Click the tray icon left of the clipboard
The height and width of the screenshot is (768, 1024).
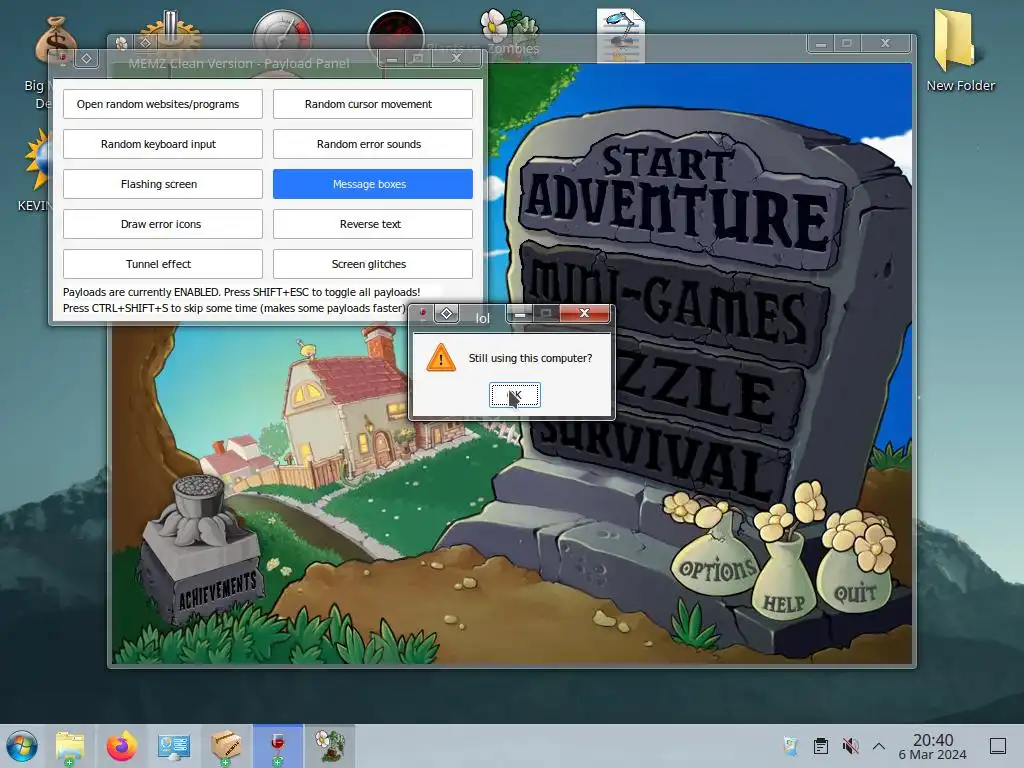(x=791, y=746)
